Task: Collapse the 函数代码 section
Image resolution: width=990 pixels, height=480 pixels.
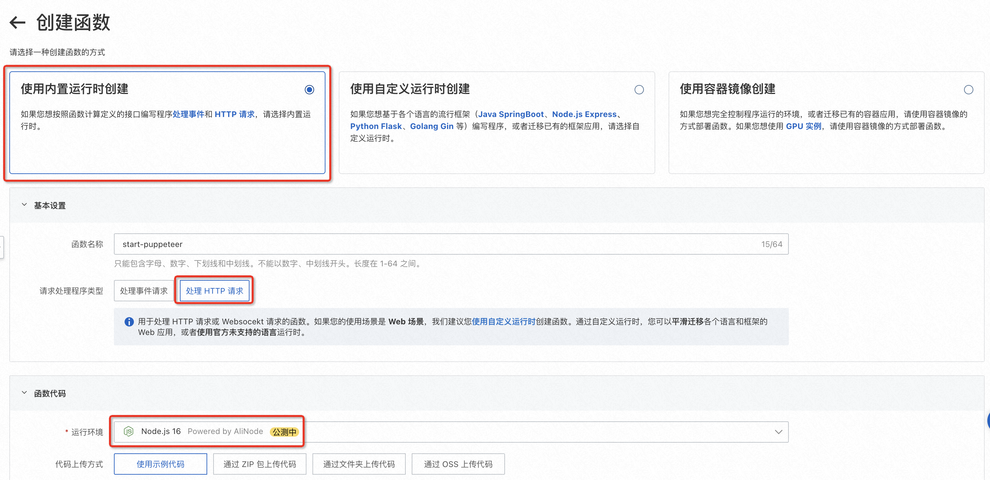Action: coord(24,393)
